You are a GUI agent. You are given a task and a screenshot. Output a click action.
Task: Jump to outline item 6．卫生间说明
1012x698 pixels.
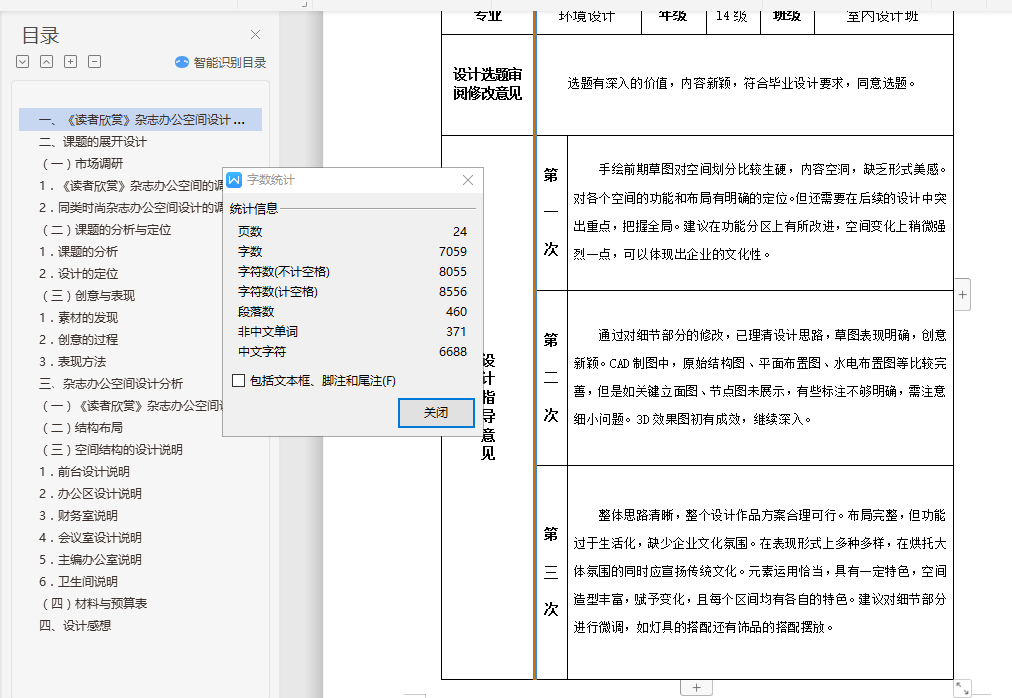pyautogui.click(x=78, y=581)
